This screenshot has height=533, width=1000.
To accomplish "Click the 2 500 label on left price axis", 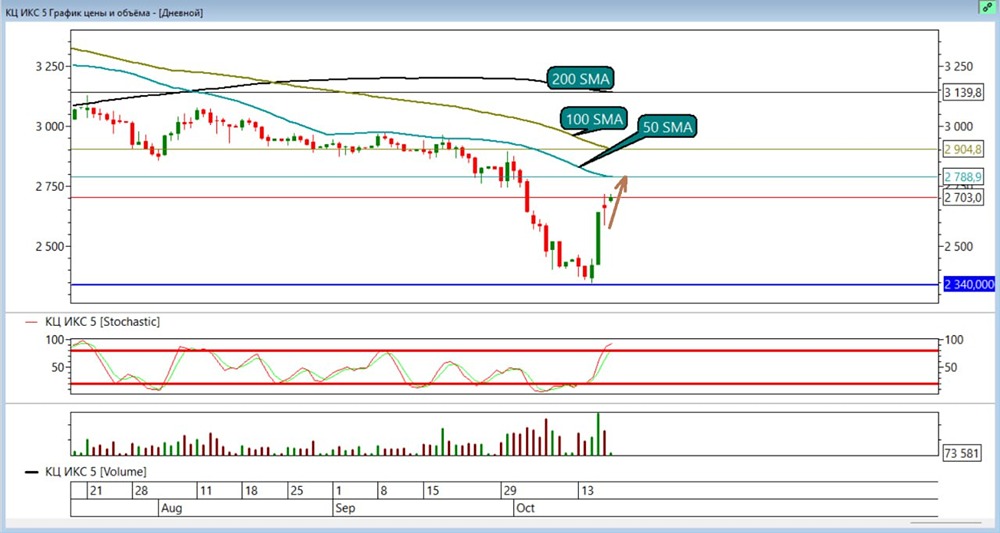I will click(x=49, y=247).
